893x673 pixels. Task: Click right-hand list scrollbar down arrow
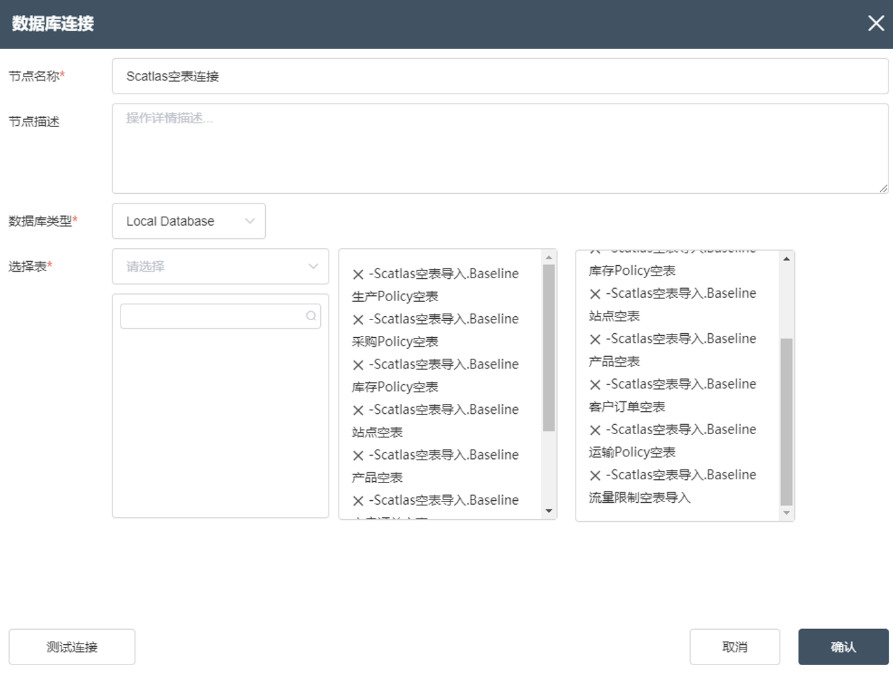pos(787,513)
